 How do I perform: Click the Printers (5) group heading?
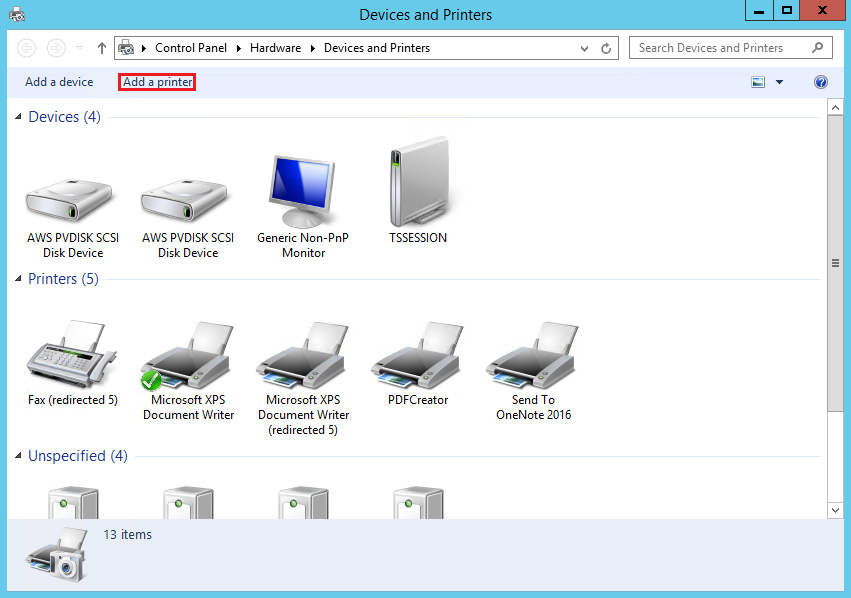[x=63, y=279]
